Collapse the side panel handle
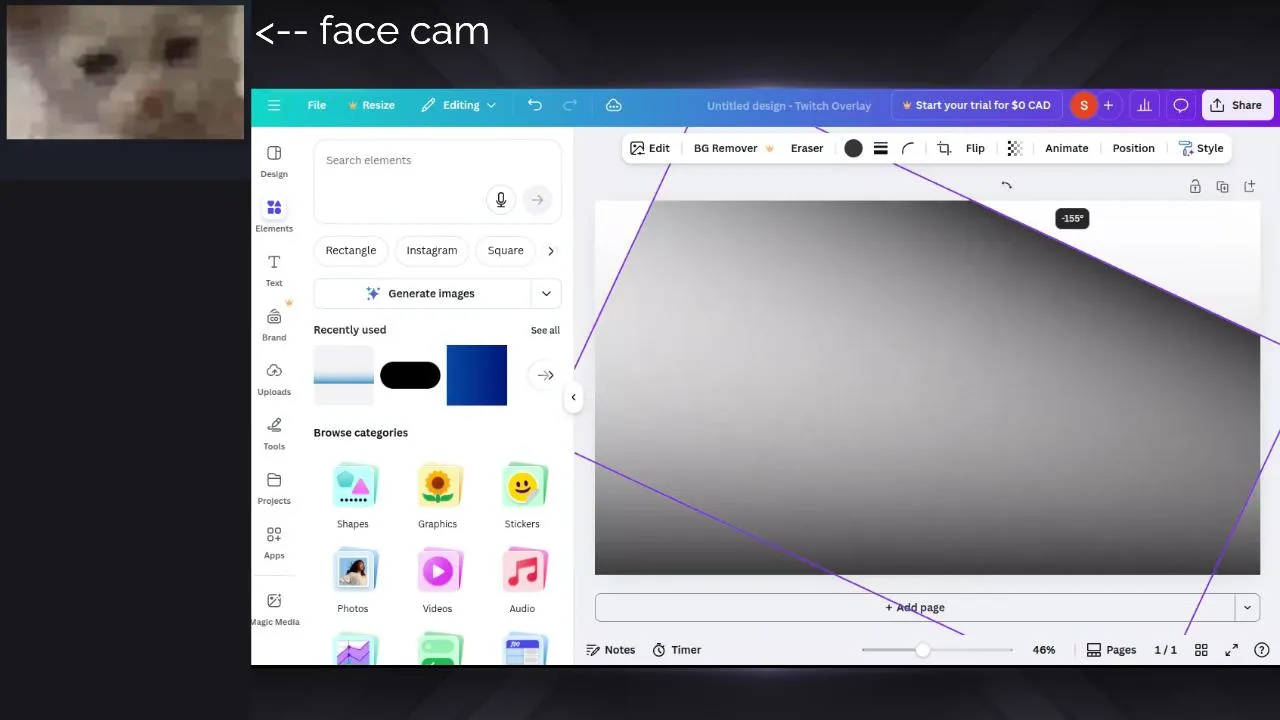This screenshot has width=1280, height=720. tap(573, 397)
